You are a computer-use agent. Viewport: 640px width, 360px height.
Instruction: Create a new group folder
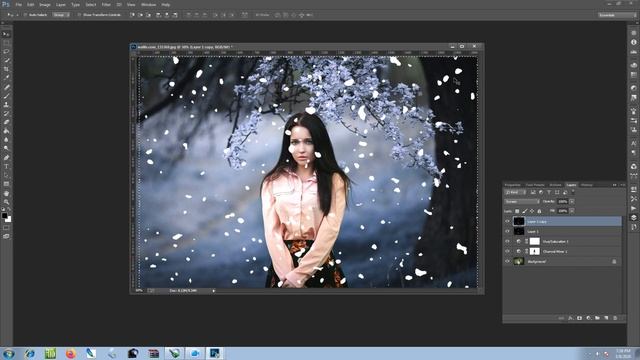coord(598,318)
